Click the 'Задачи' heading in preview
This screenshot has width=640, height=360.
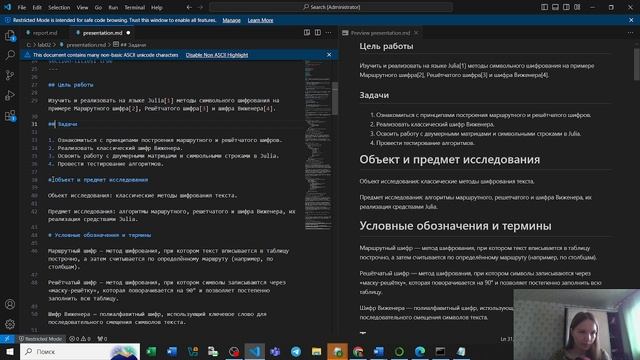(374, 95)
